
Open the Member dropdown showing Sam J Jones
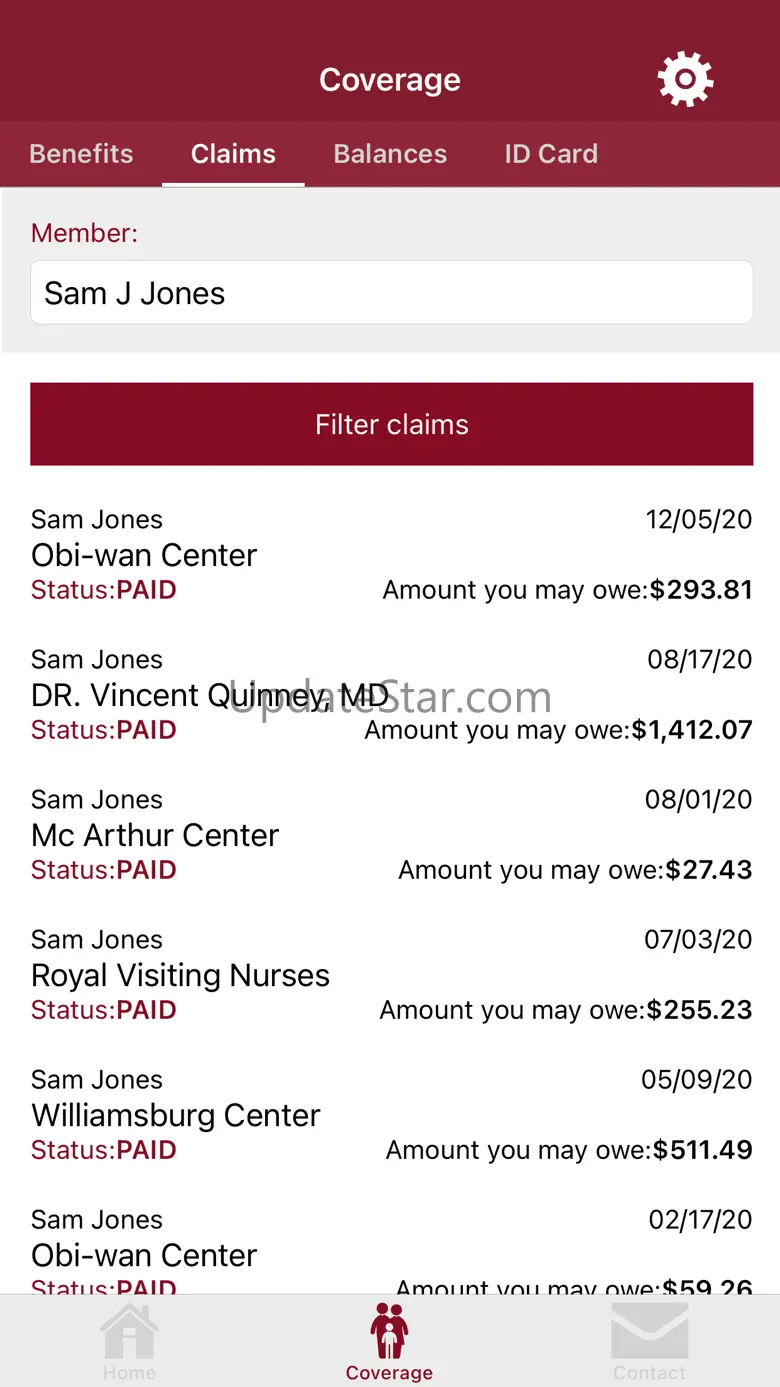[391, 293]
